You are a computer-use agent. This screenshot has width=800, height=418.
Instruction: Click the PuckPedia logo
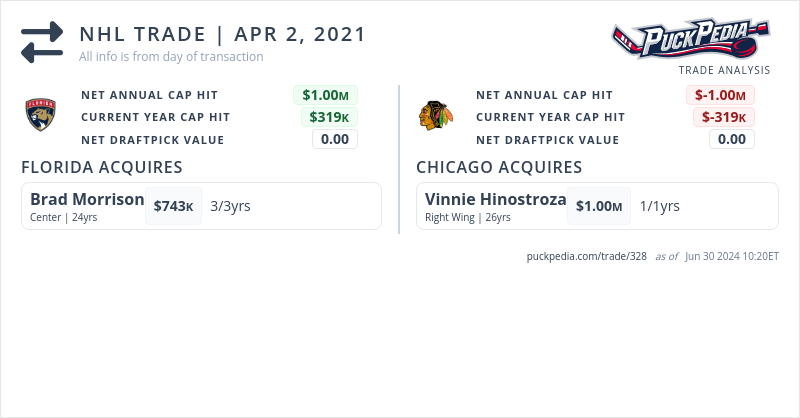coord(691,41)
